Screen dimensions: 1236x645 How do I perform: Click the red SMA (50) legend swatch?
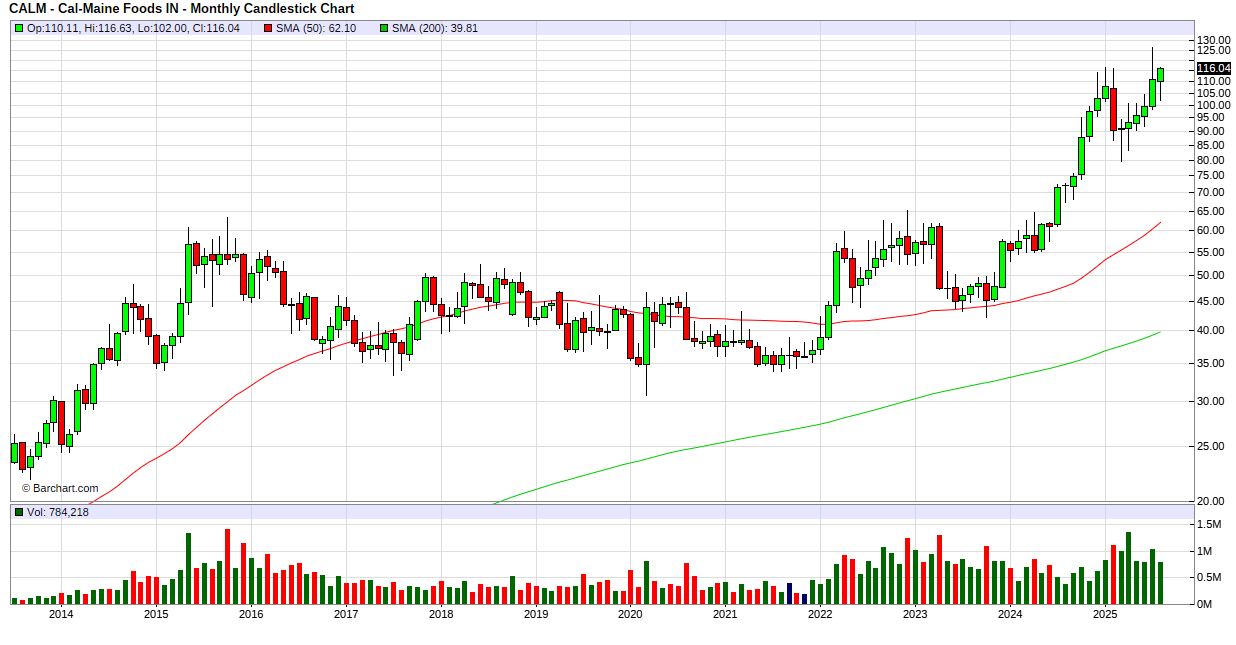tap(268, 28)
